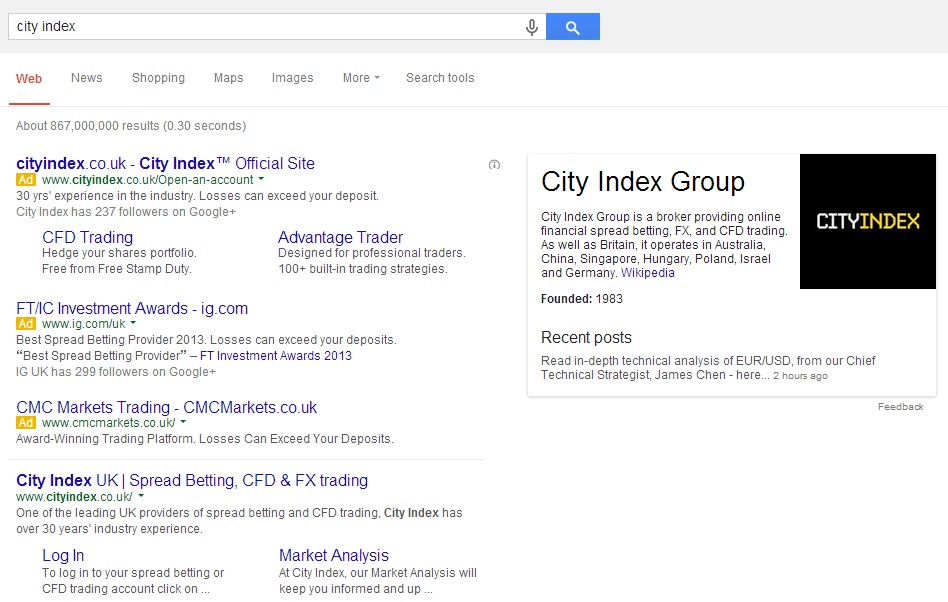Viewport: 948px width, 602px height.
Task: Click the Ad badge on the cmcmarkets listing
Action: 26,423
